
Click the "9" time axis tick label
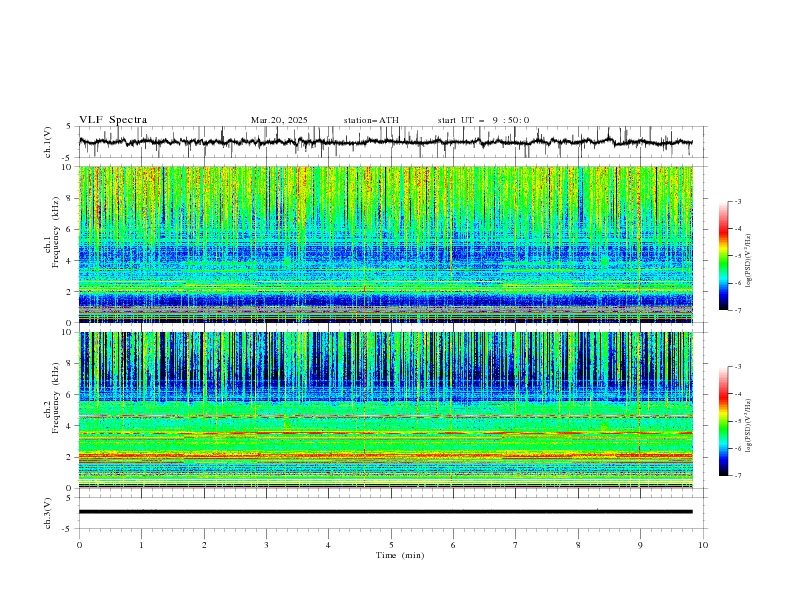click(x=640, y=545)
